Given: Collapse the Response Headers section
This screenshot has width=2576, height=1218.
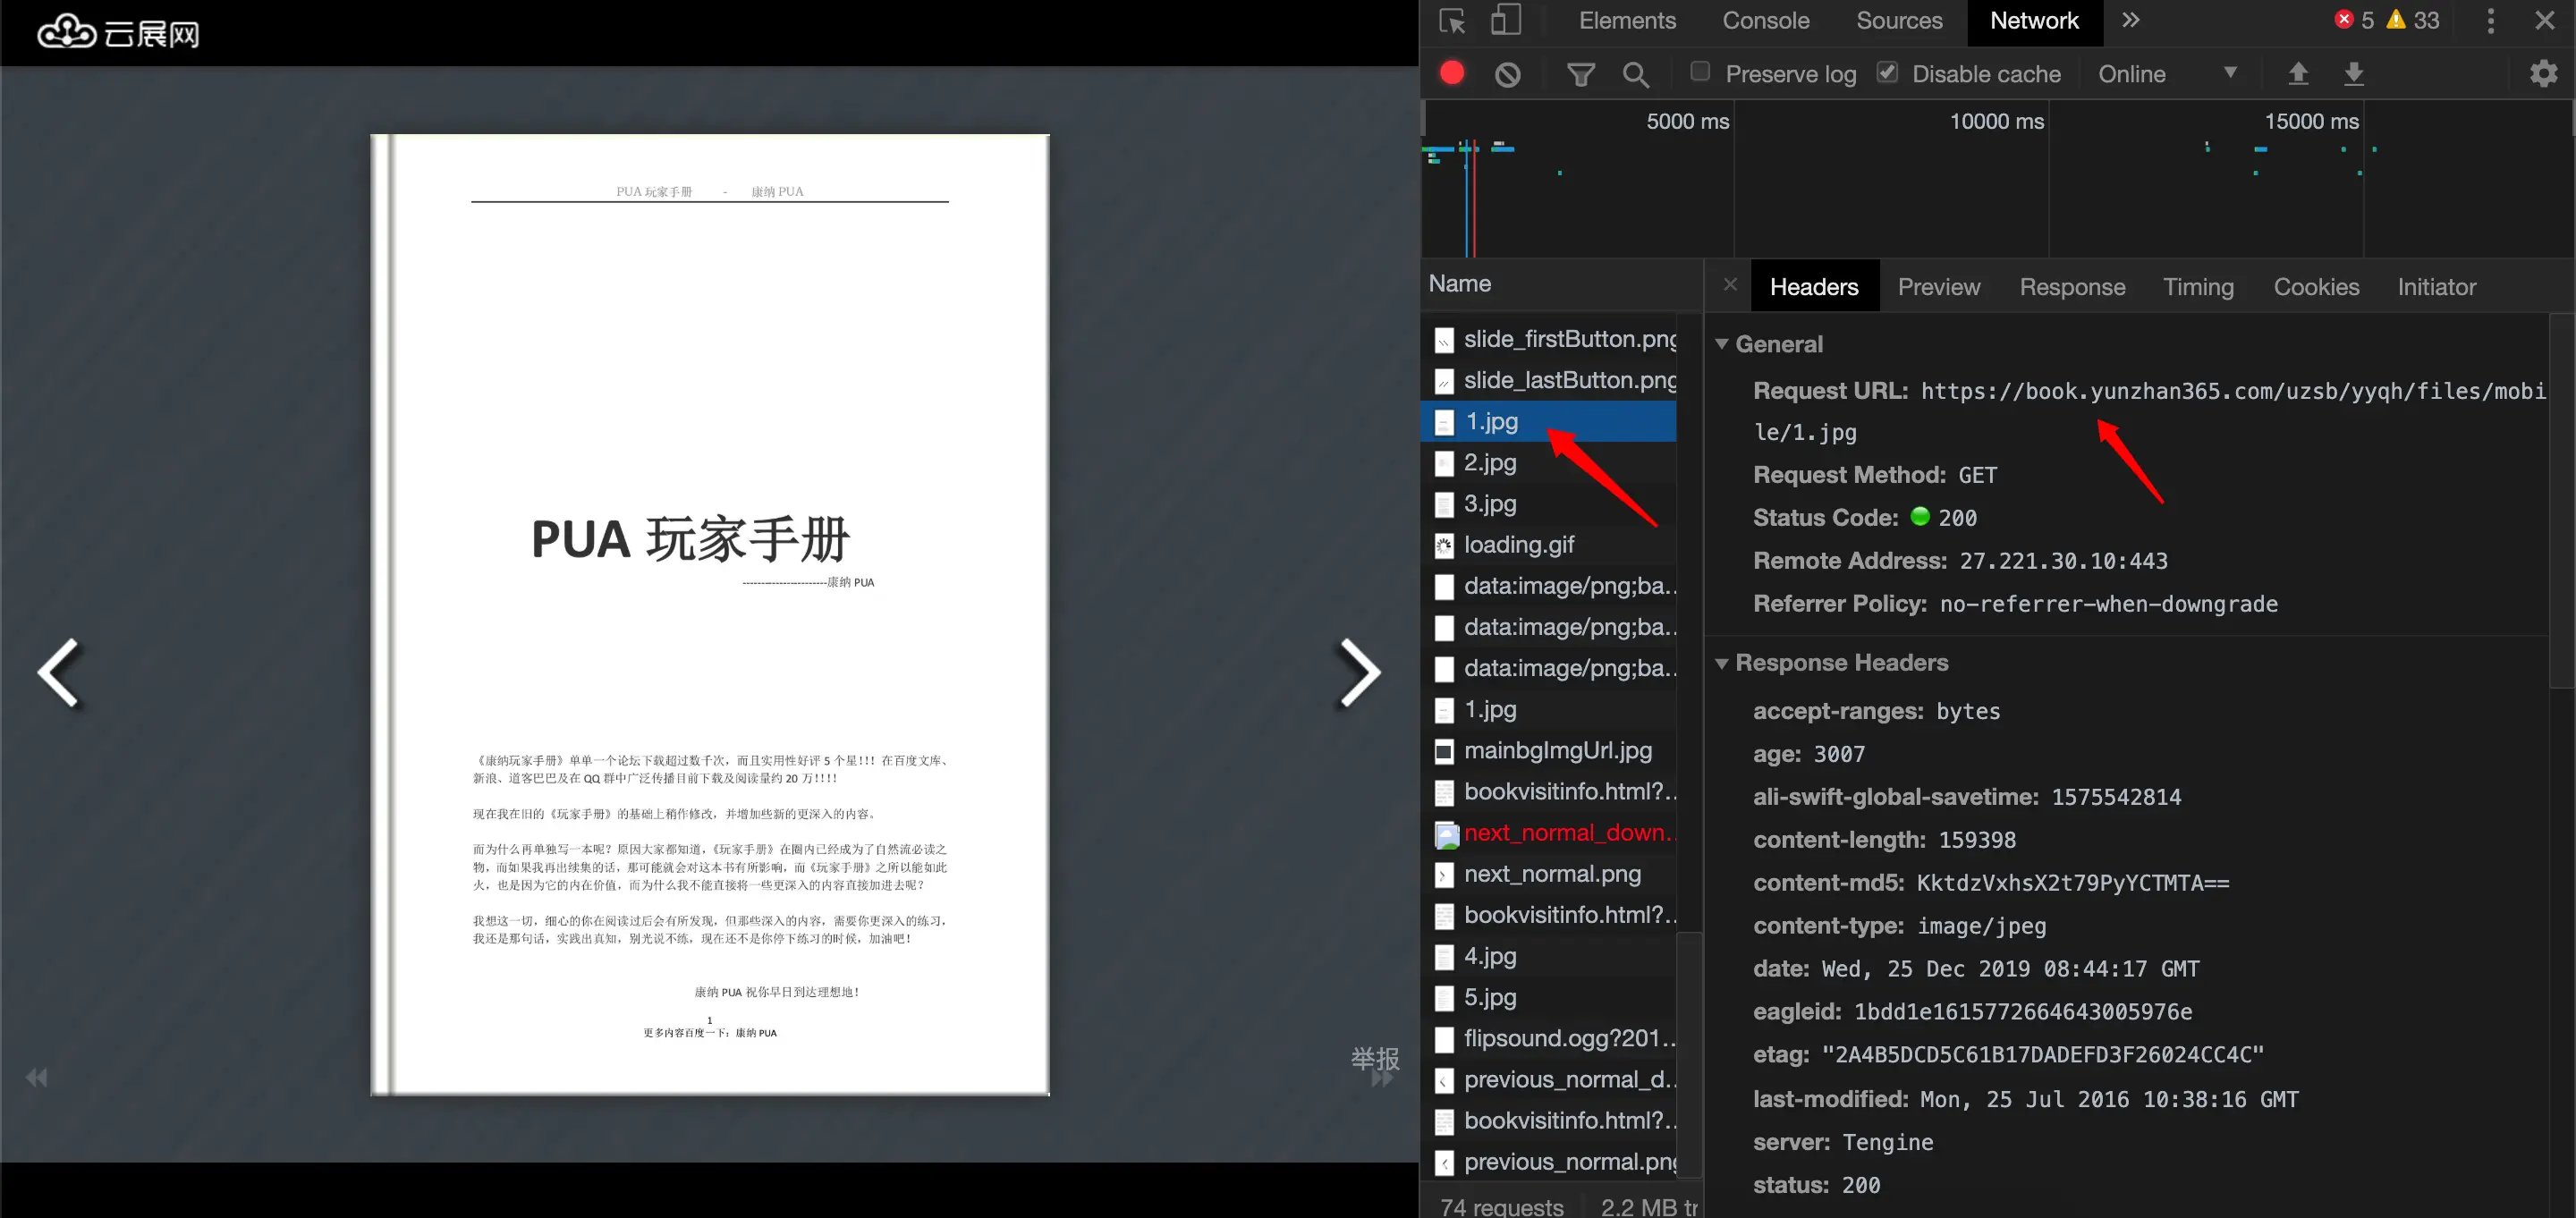Looking at the screenshot, I should (x=1722, y=663).
